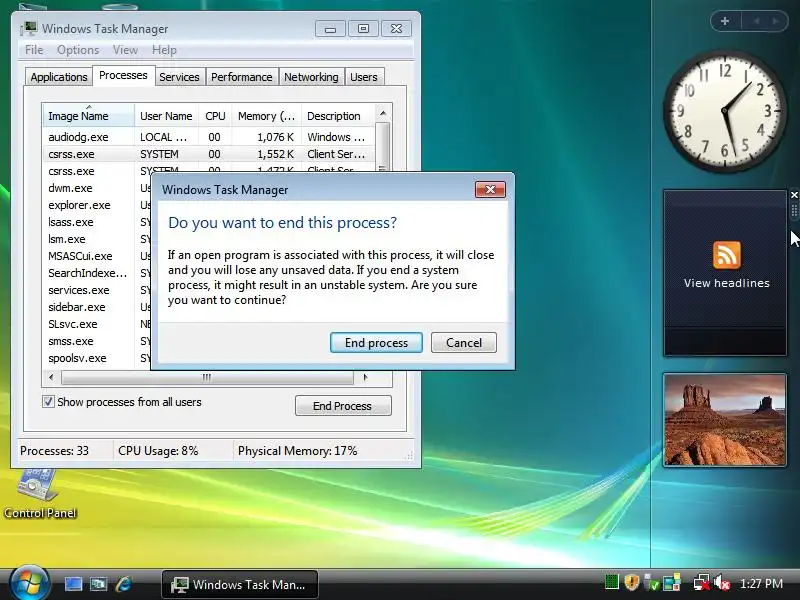Sort by User Name column header

[166, 116]
